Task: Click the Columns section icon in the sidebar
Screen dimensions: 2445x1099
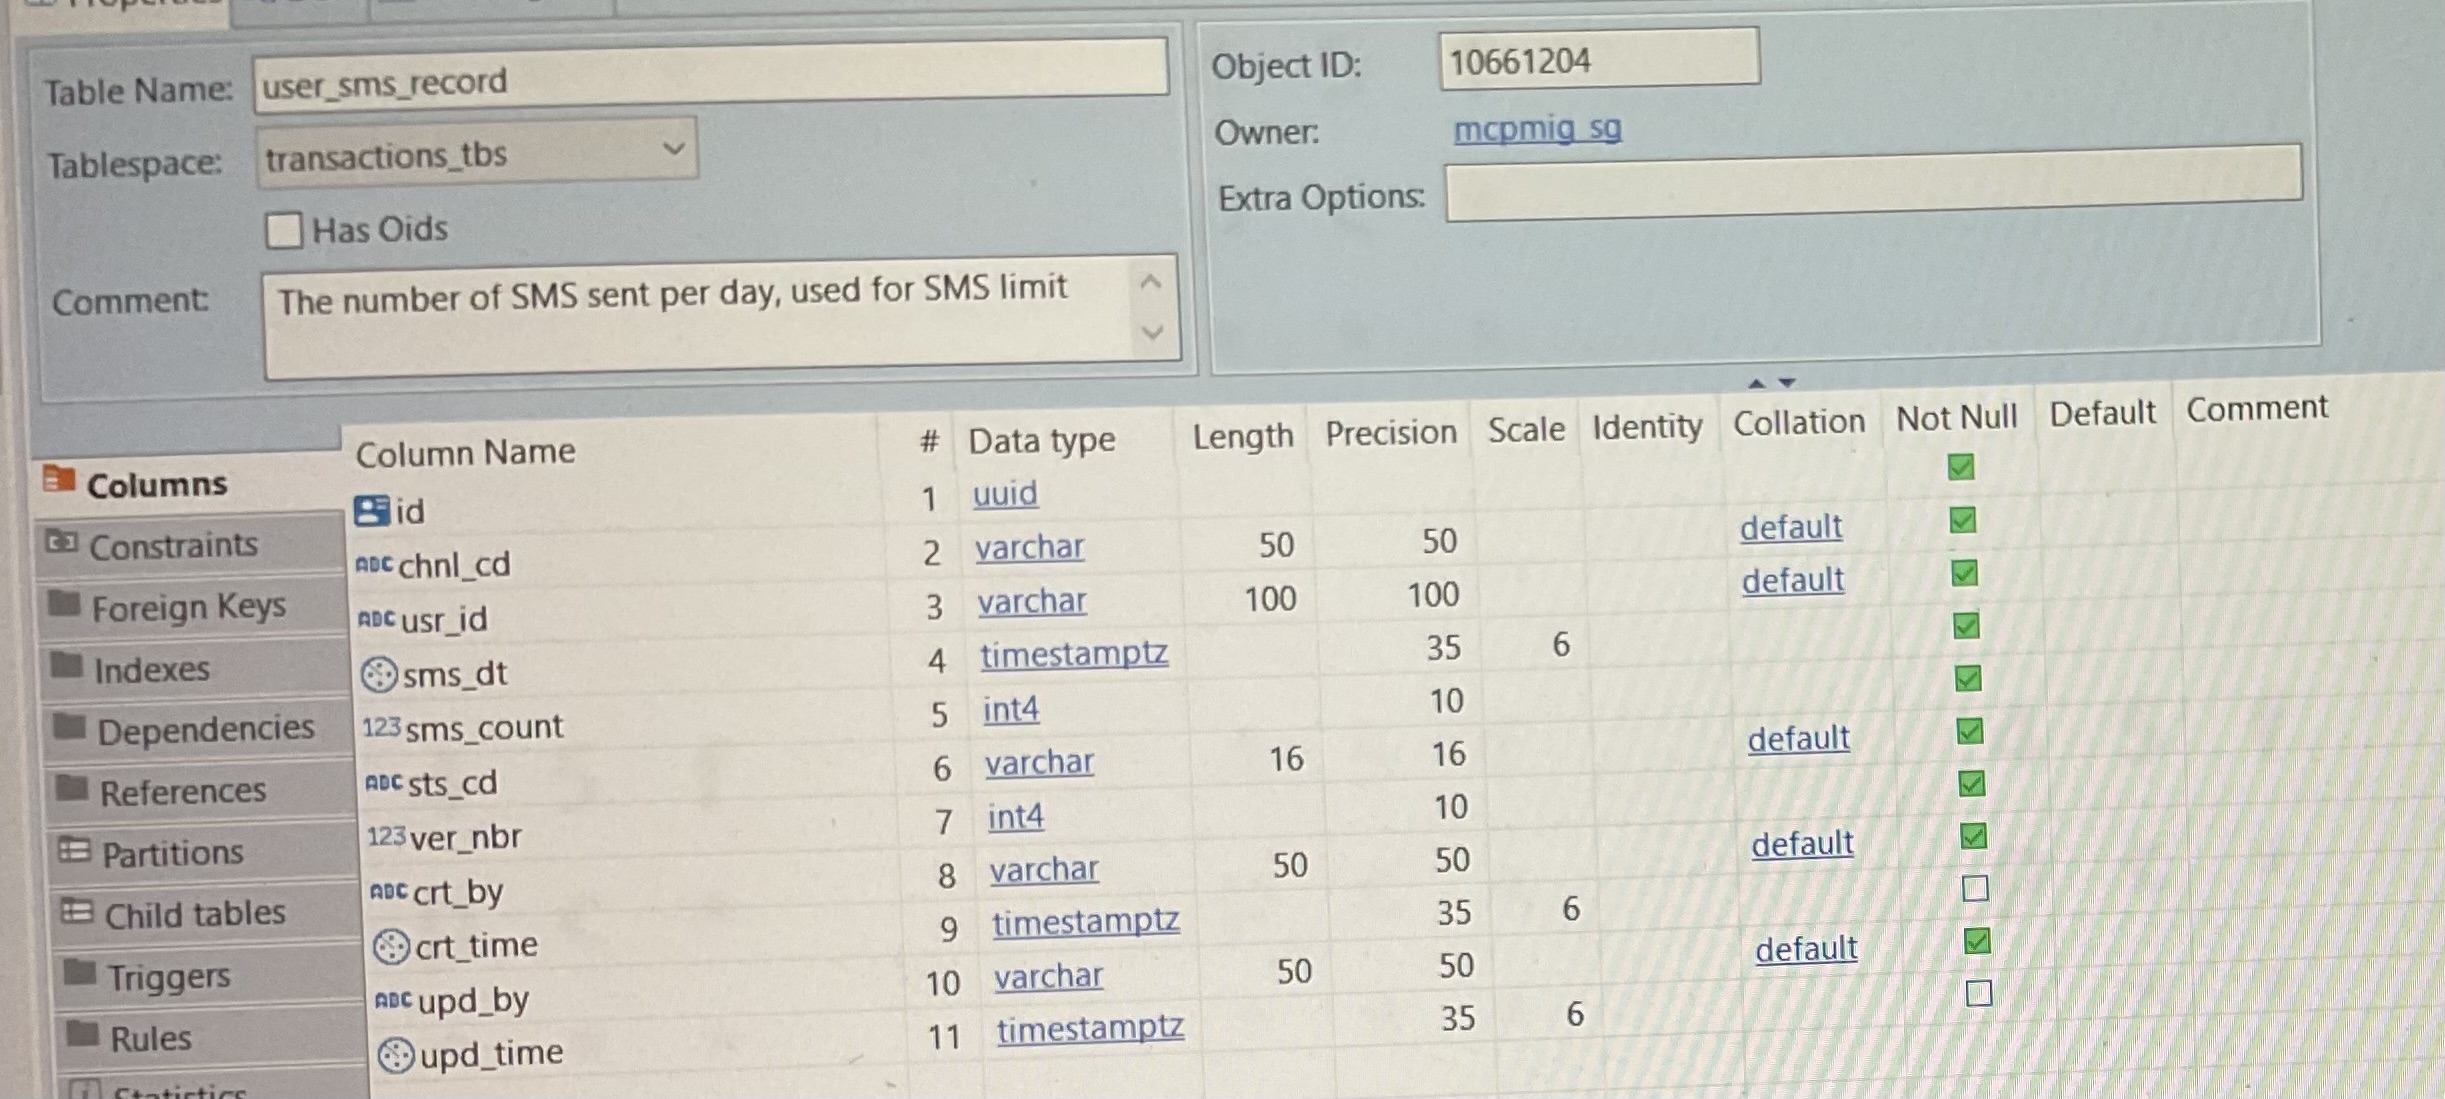Action: 59,480
